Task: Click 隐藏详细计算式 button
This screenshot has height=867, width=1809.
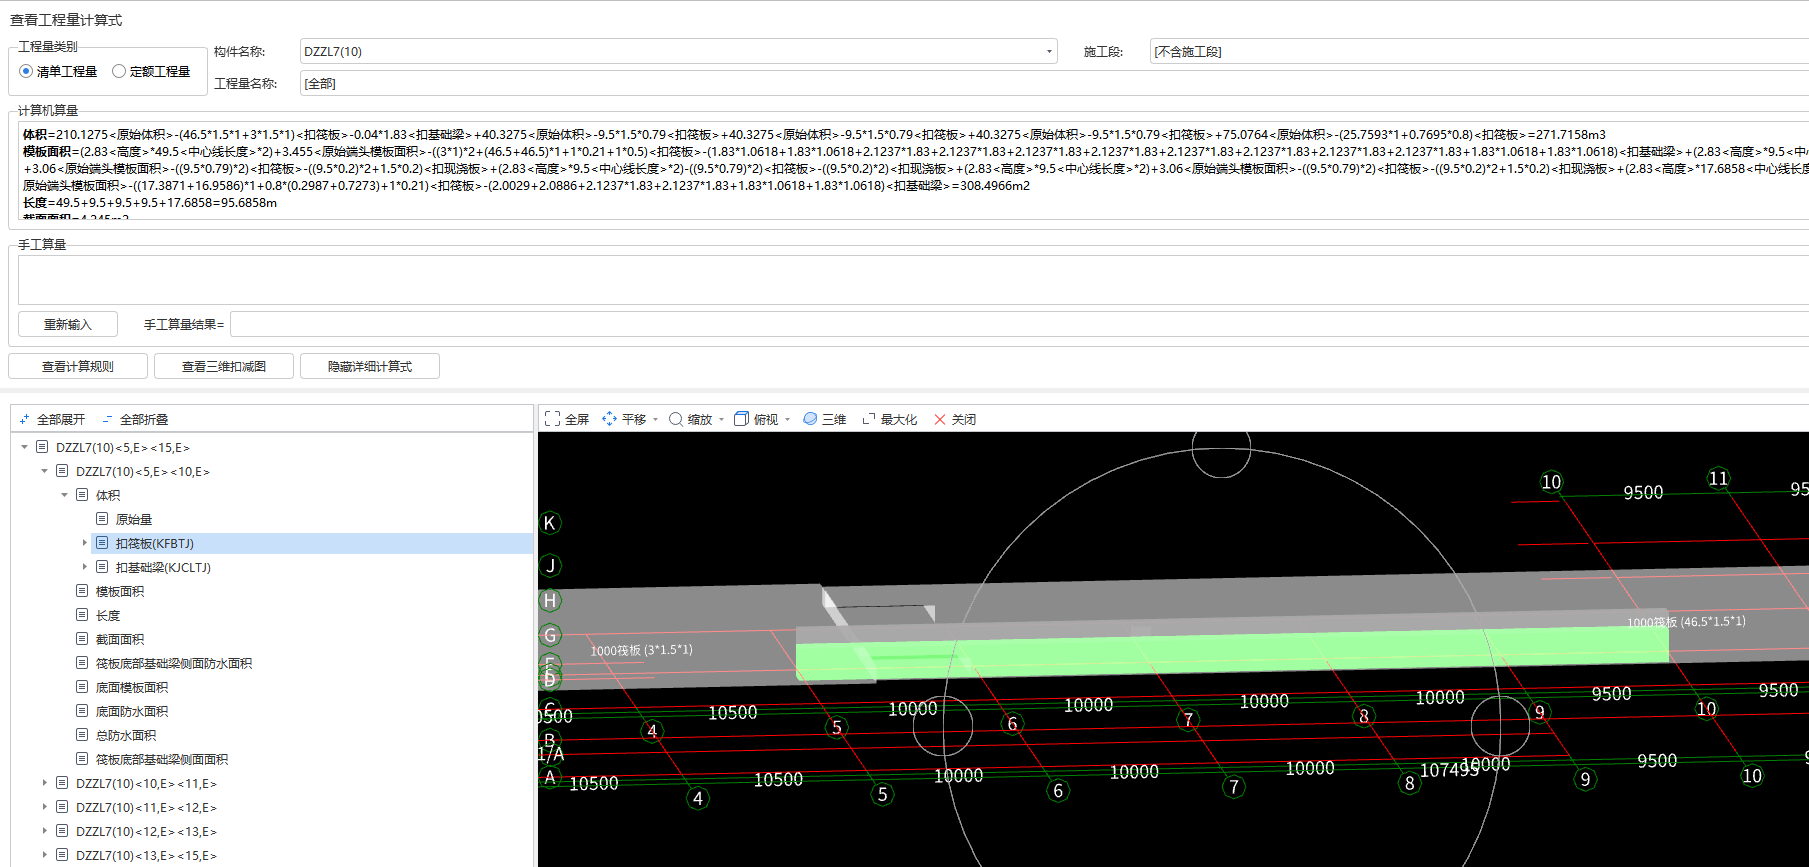Action: click(370, 366)
